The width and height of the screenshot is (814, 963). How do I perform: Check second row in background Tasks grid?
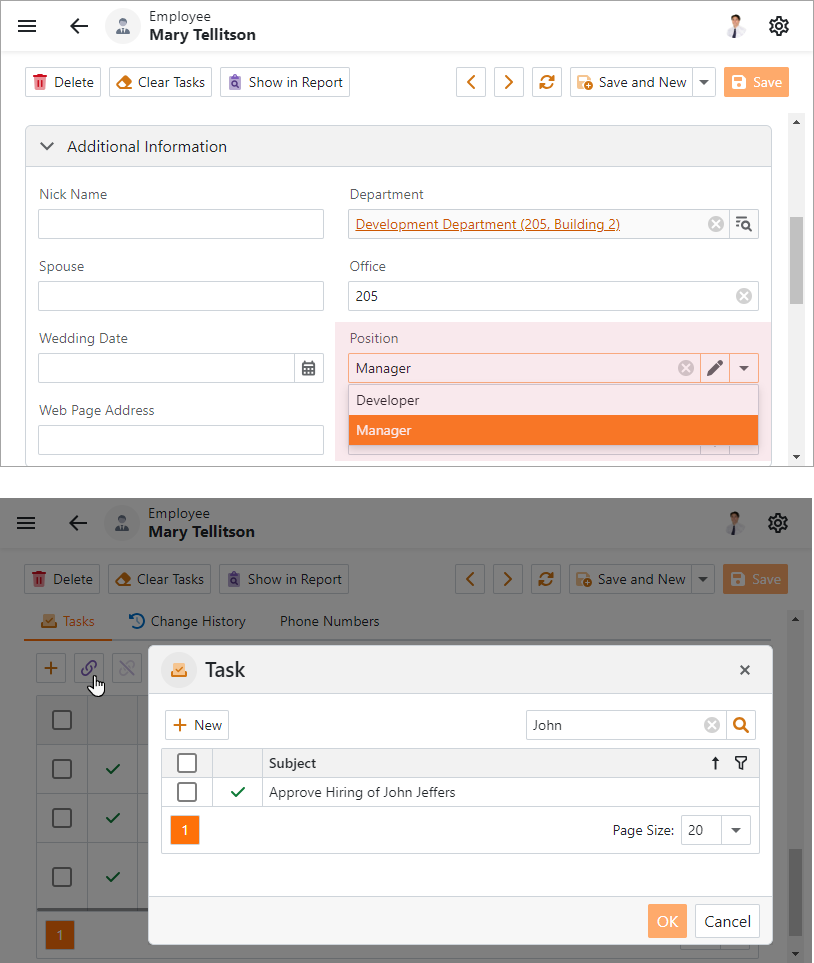tap(61, 818)
